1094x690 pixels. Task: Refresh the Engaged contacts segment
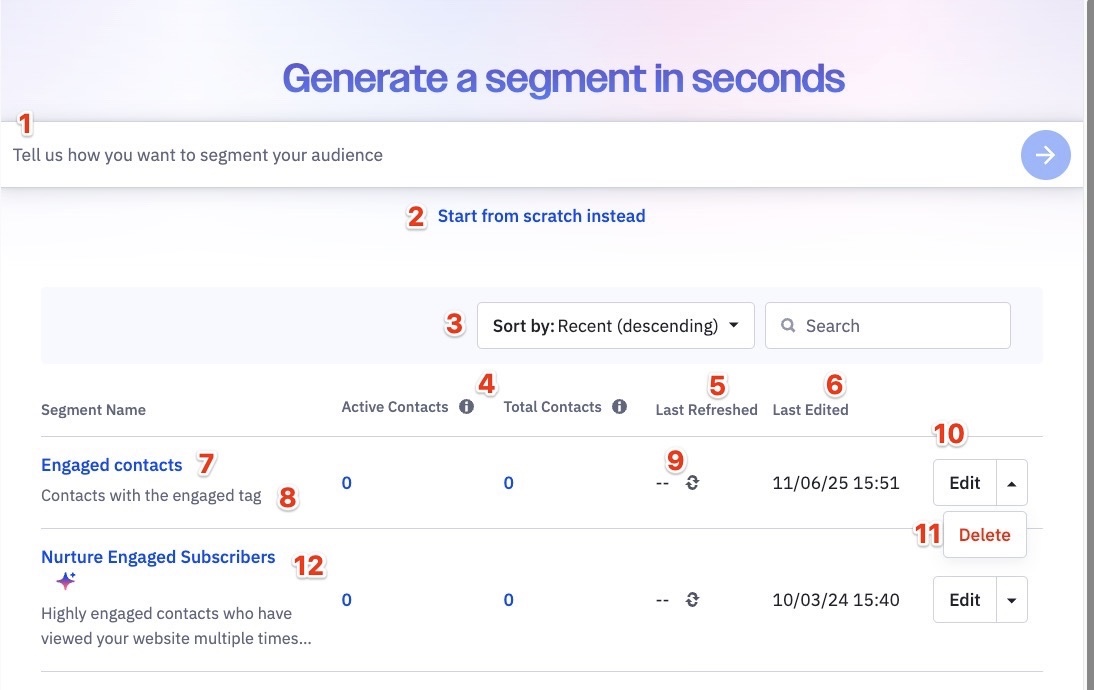click(691, 483)
